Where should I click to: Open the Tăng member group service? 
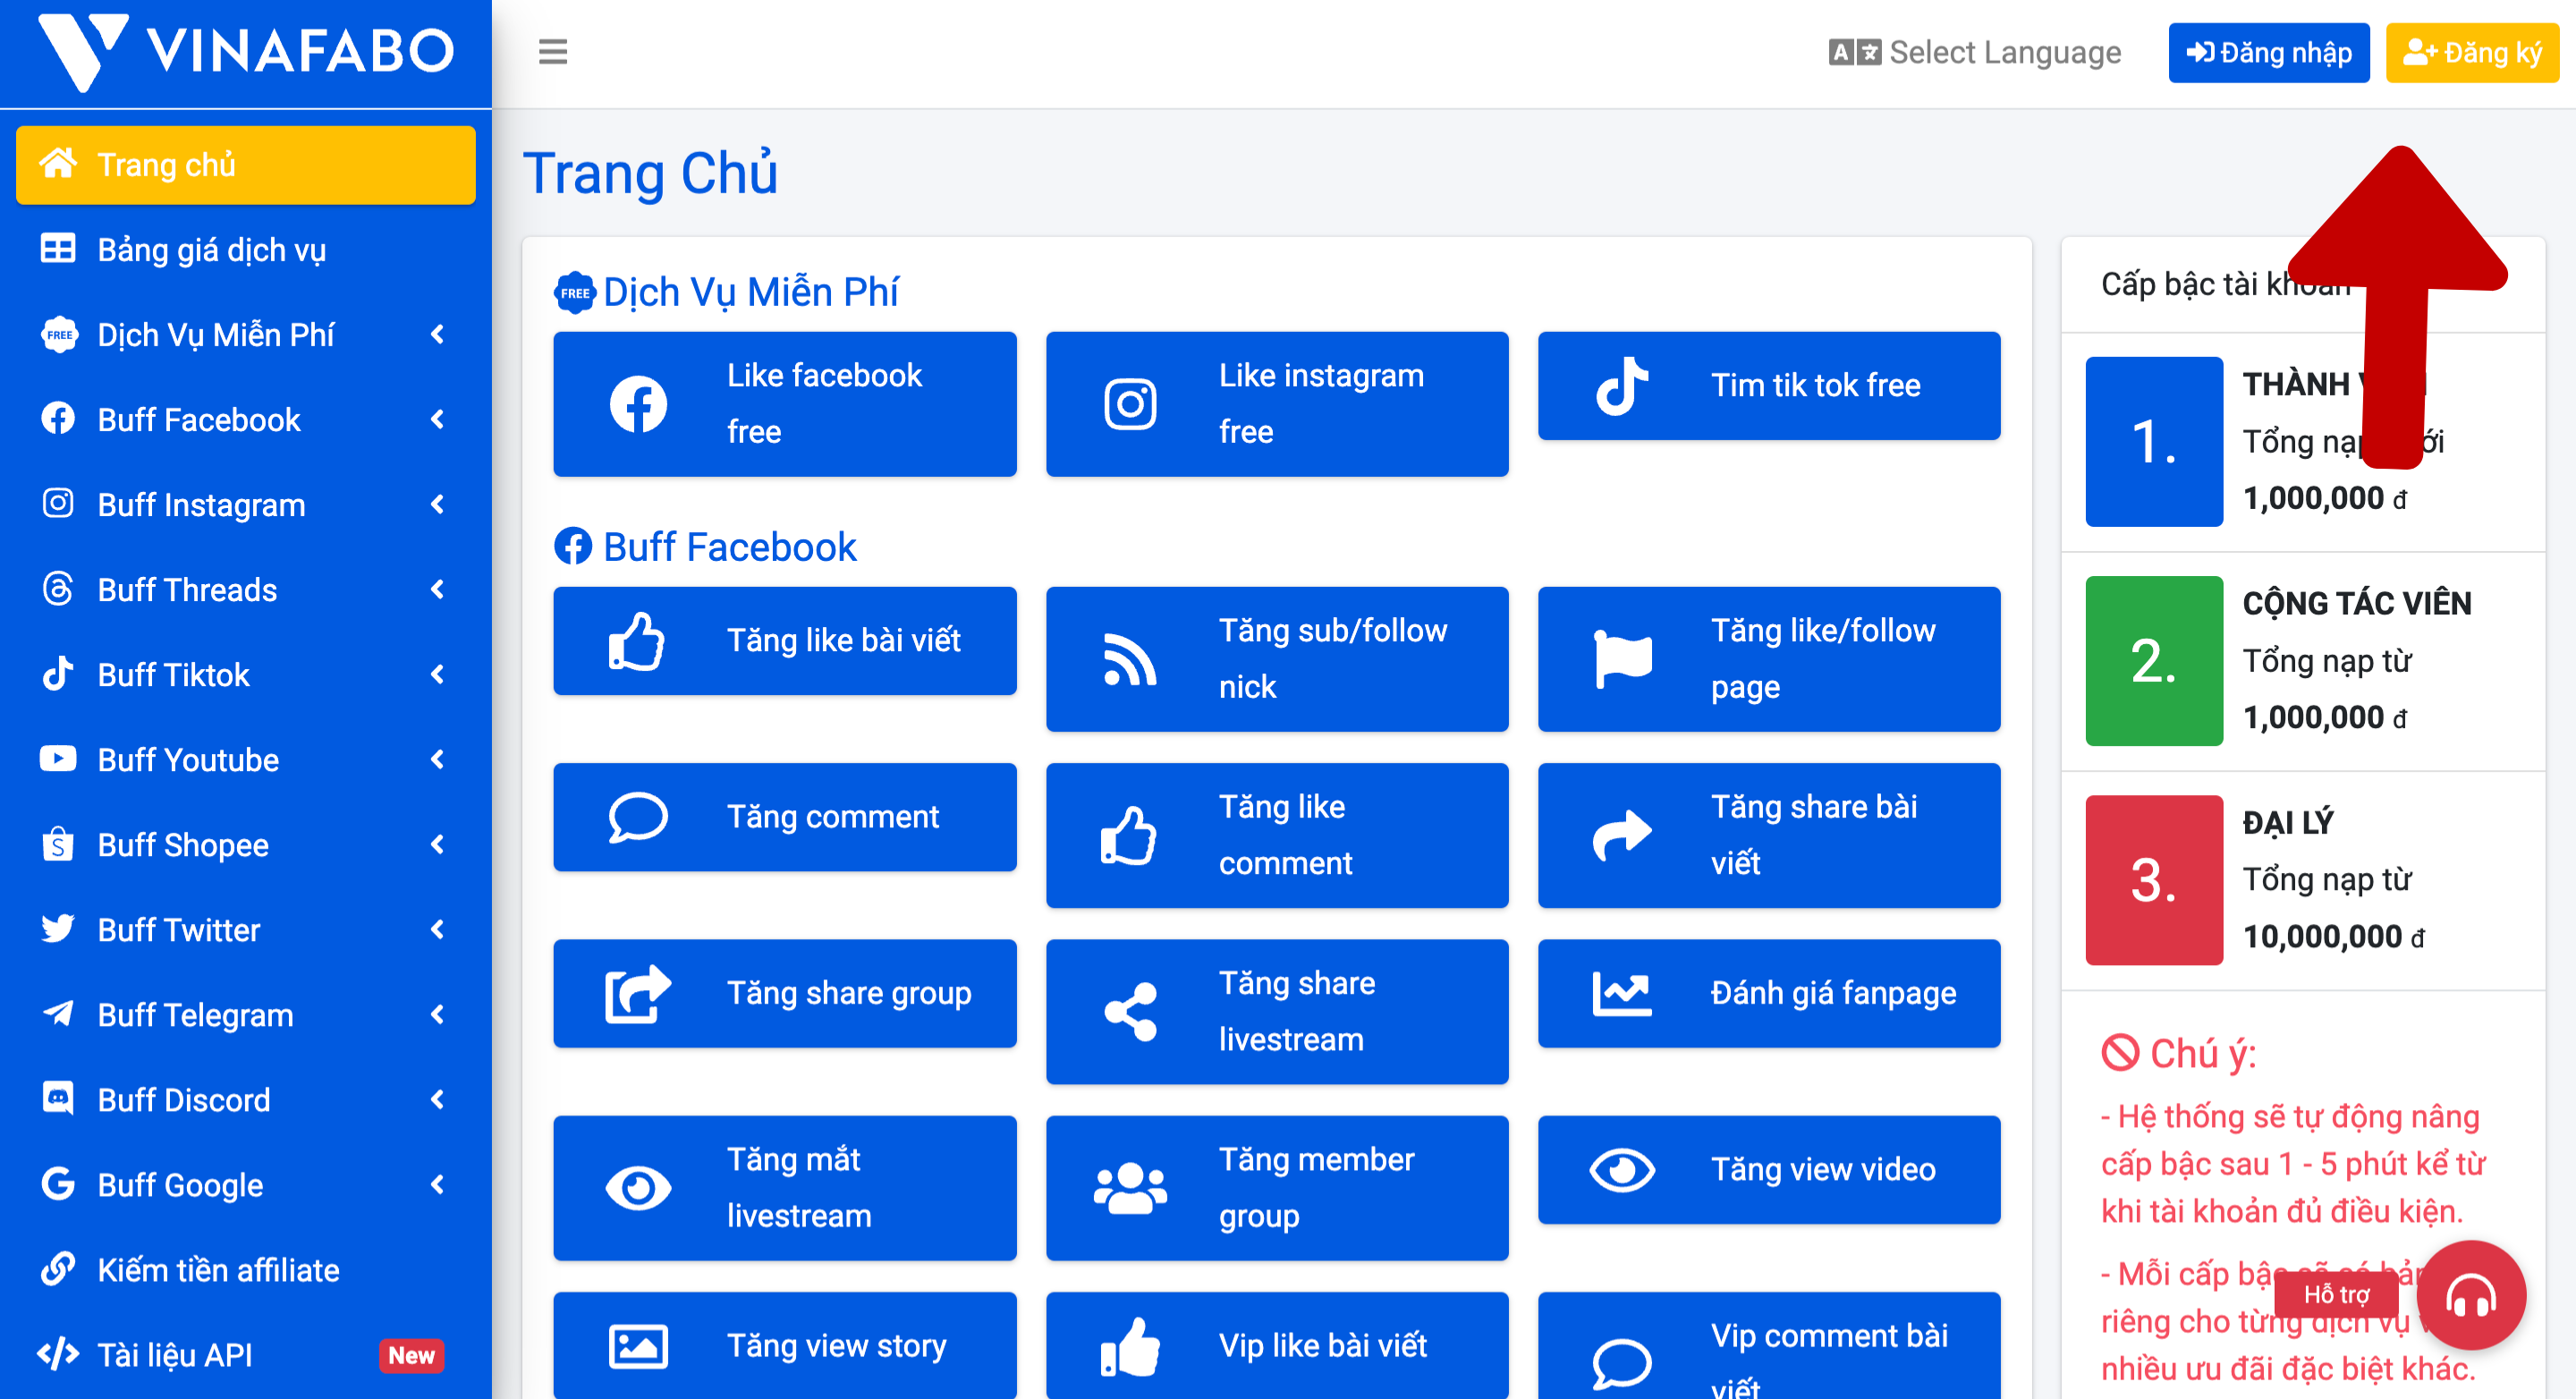pyautogui.click(x=1276, y=1188)
